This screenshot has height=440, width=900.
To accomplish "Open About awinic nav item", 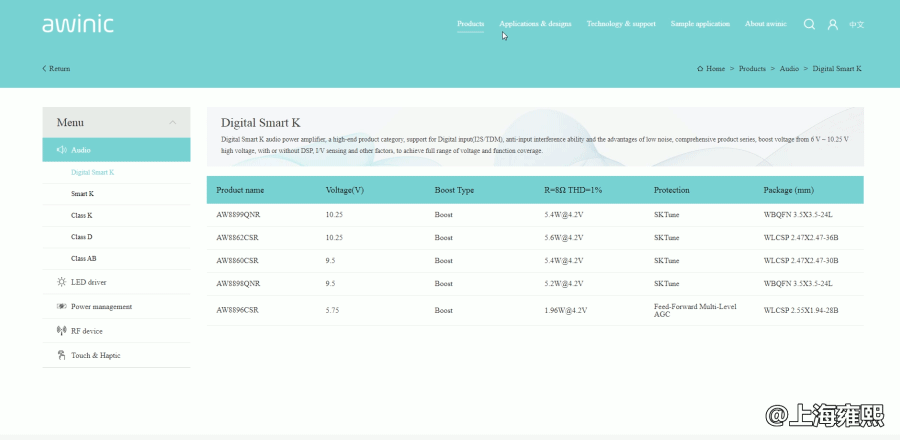I will pos(766,24).
